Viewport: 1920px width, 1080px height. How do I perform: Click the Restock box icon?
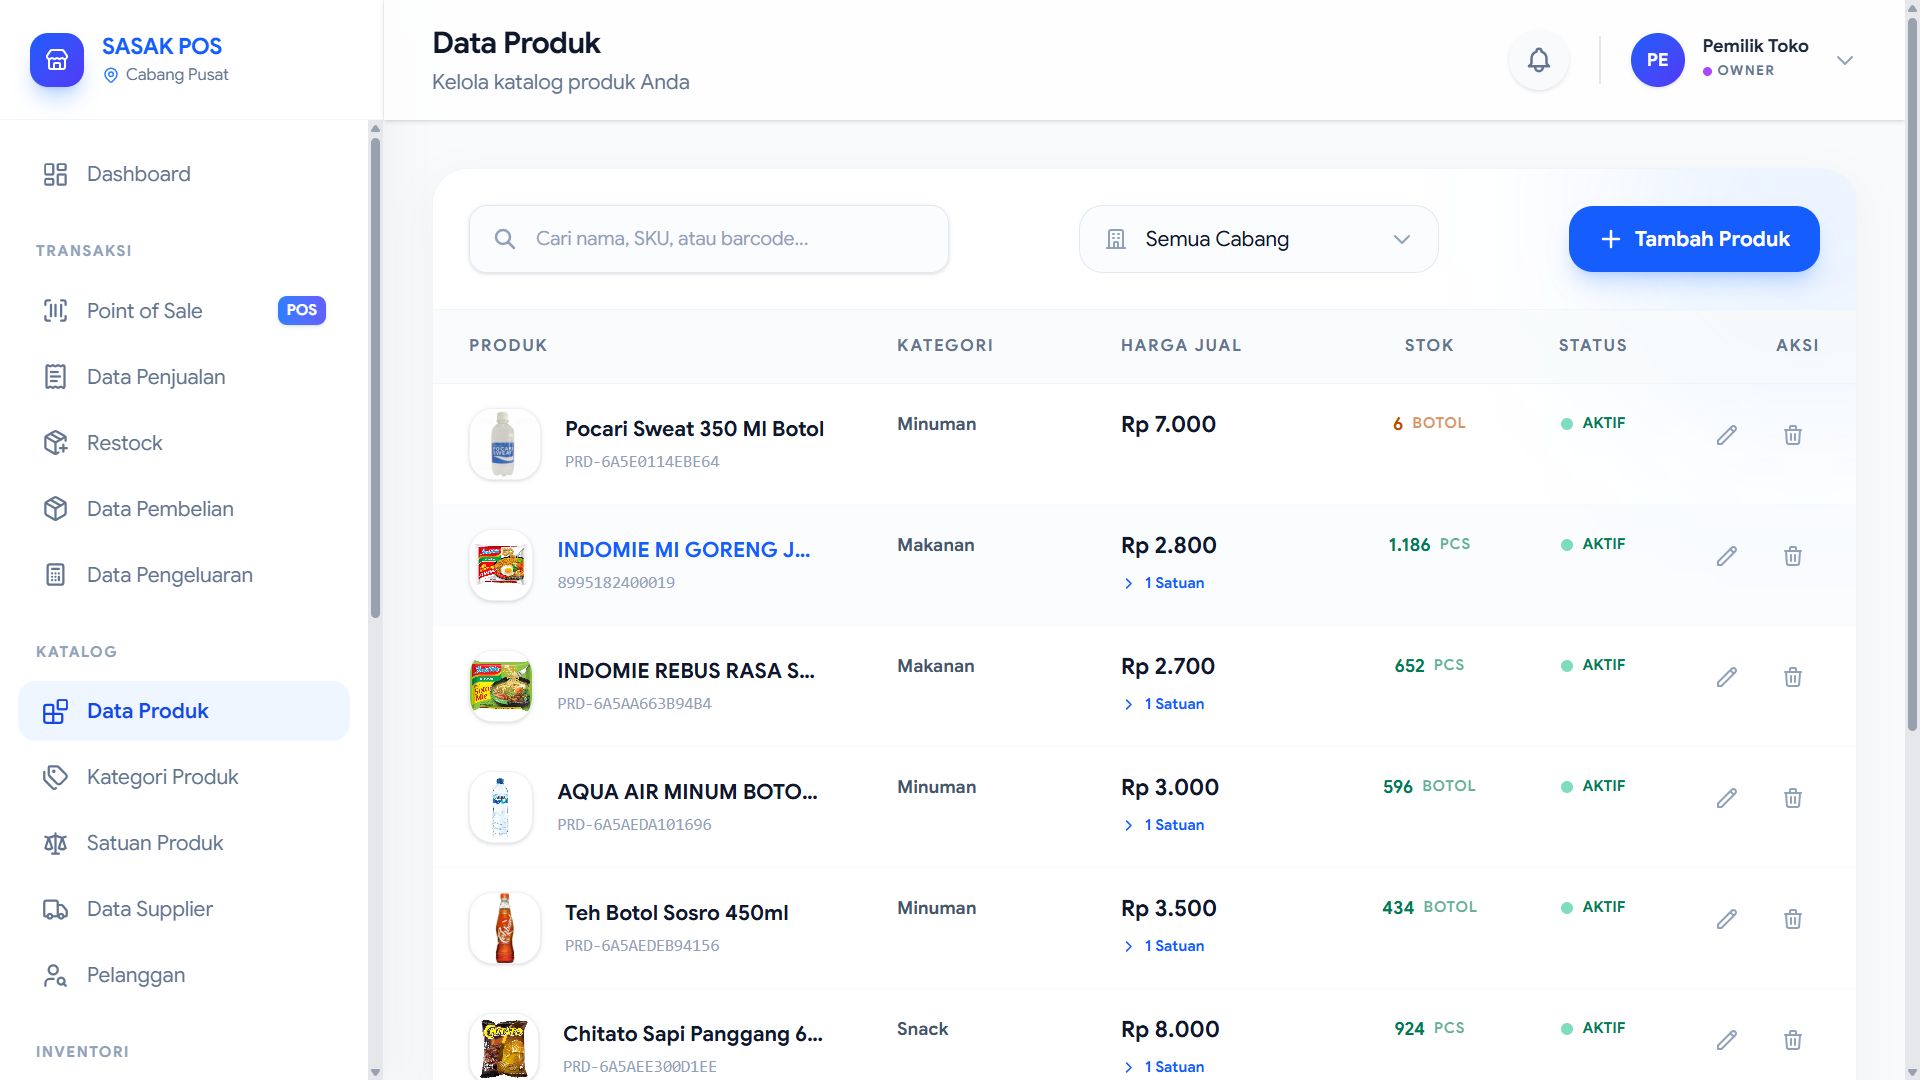point(55,443)
